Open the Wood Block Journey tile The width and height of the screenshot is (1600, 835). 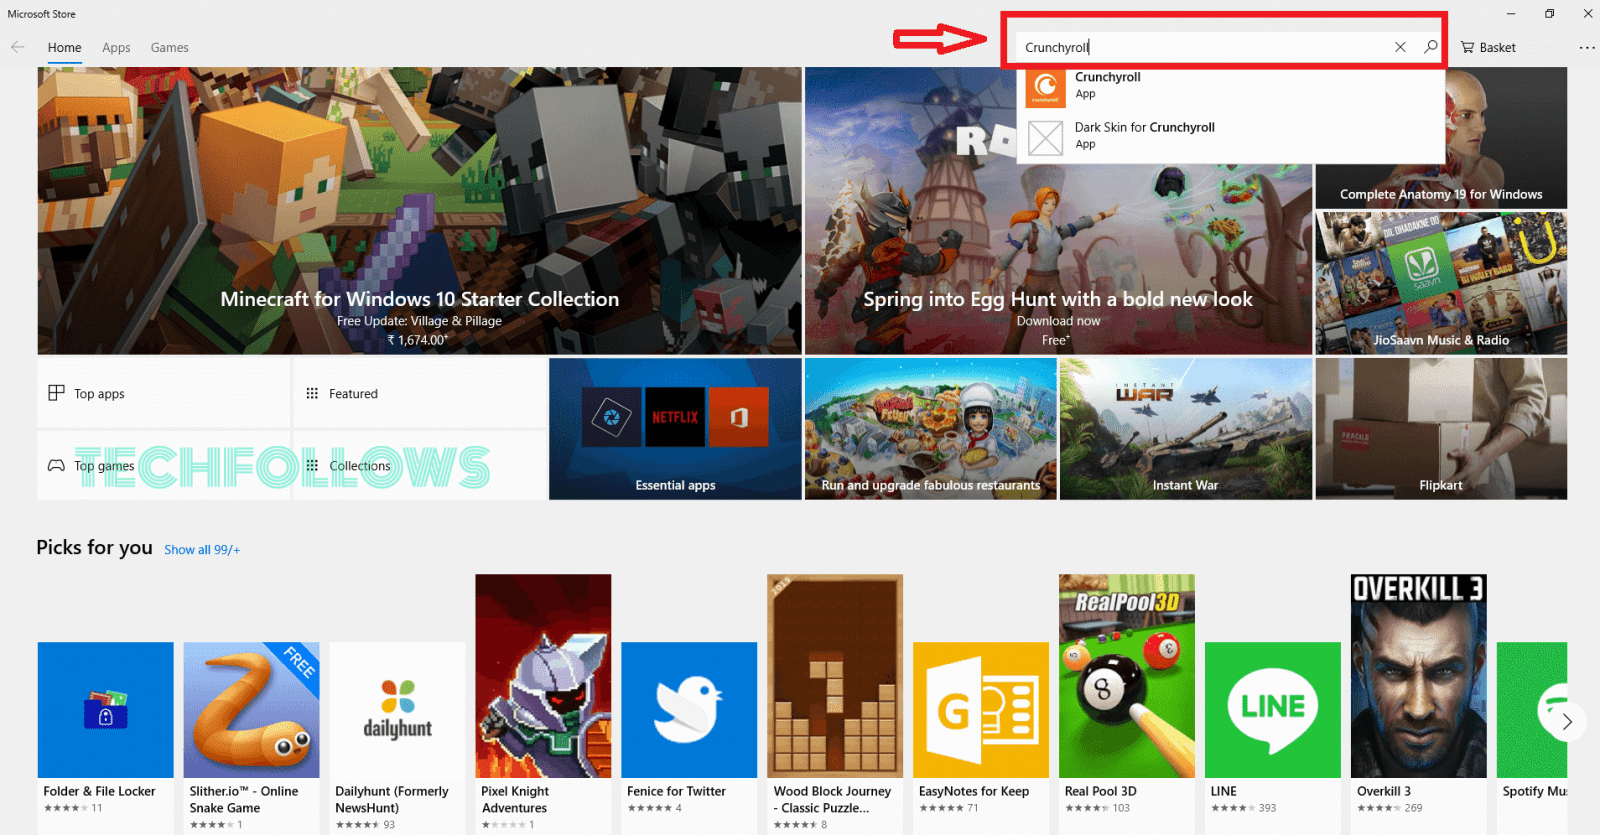click(835, 676)
